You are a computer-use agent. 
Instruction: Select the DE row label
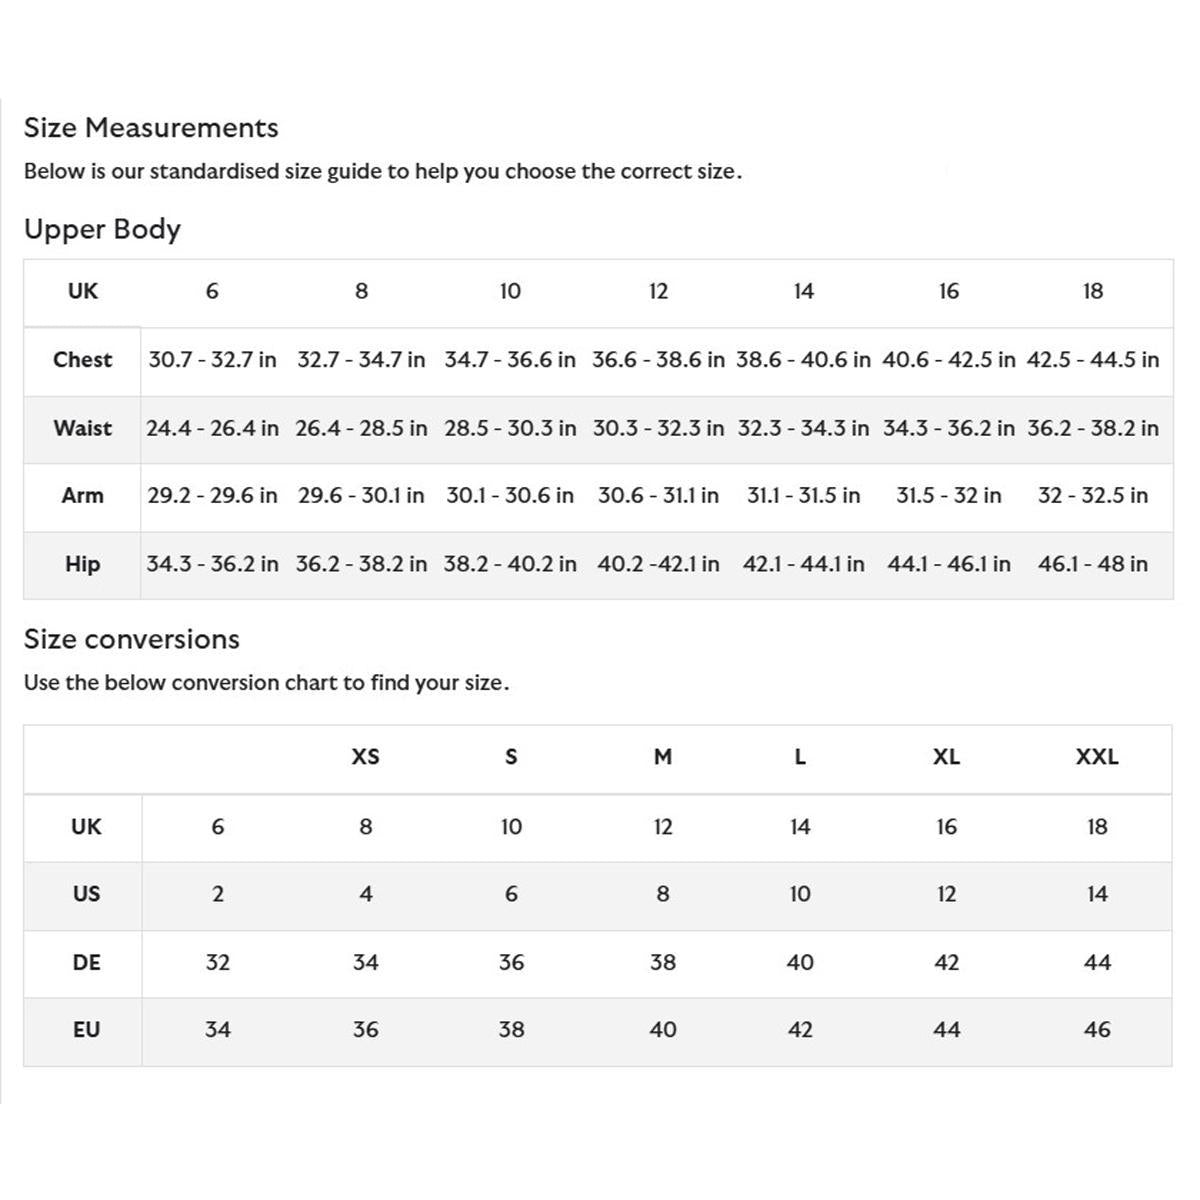click(86, 962)
